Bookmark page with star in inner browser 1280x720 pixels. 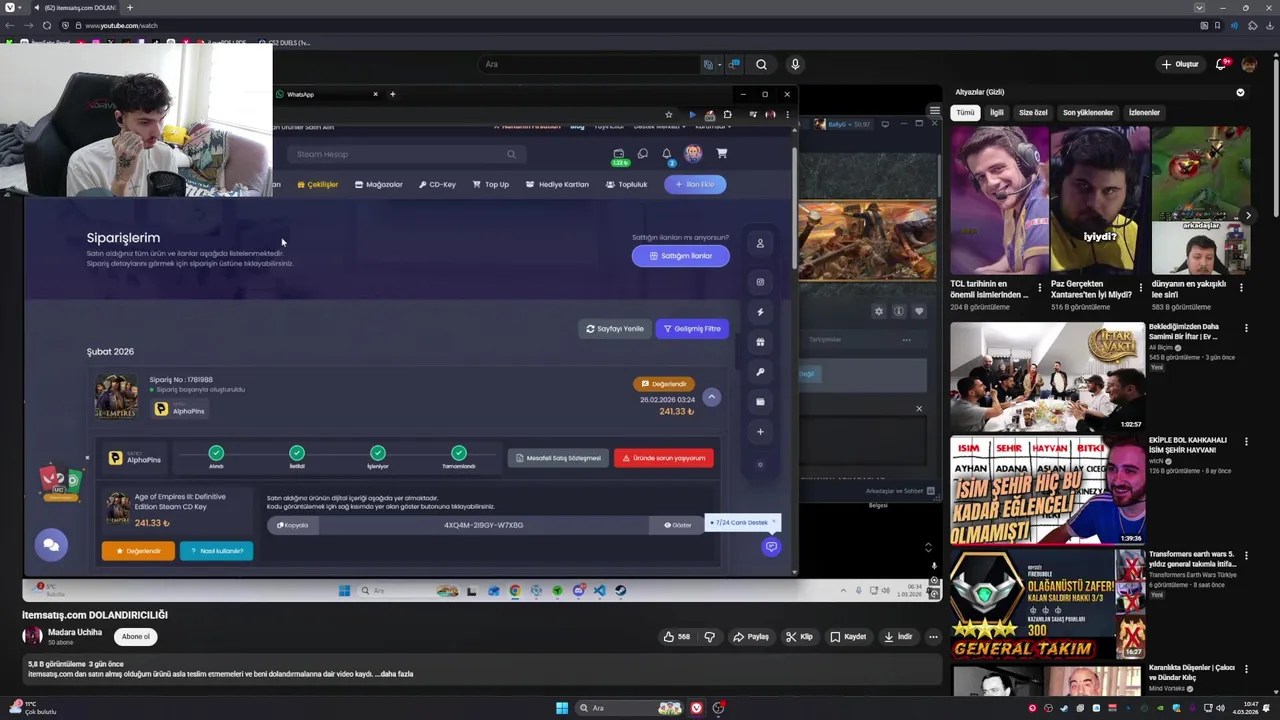click(x=669, y=114)
